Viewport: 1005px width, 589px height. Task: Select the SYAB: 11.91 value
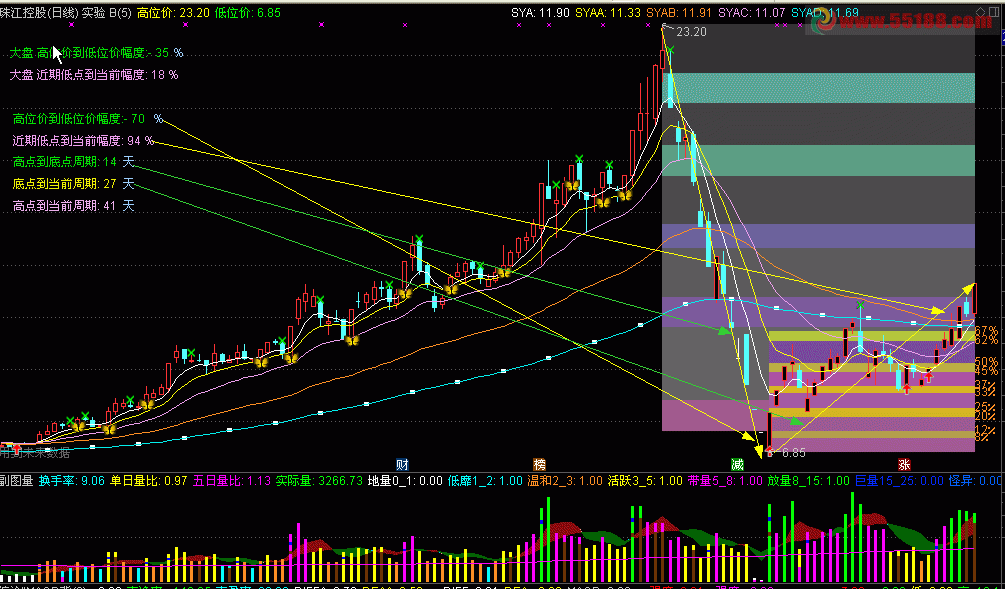(679, 13)
